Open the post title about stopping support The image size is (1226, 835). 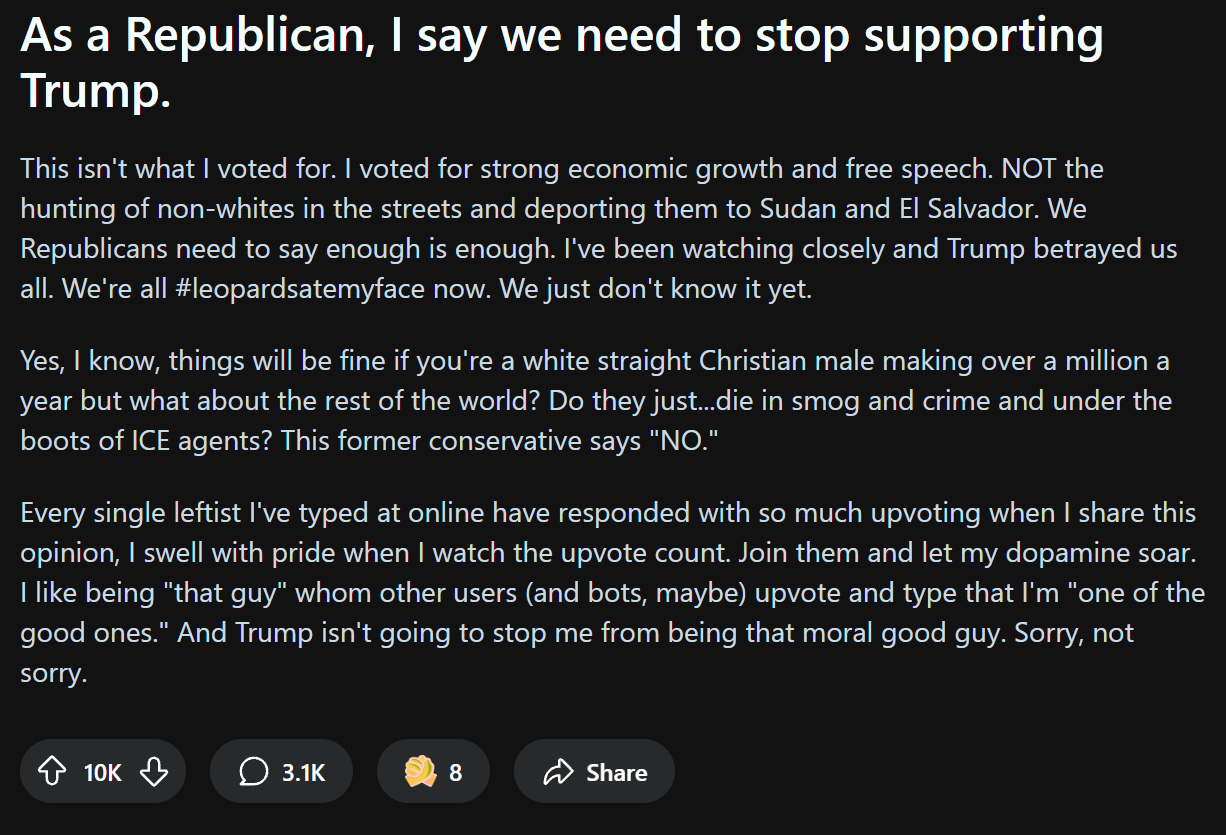pos(562,63)
